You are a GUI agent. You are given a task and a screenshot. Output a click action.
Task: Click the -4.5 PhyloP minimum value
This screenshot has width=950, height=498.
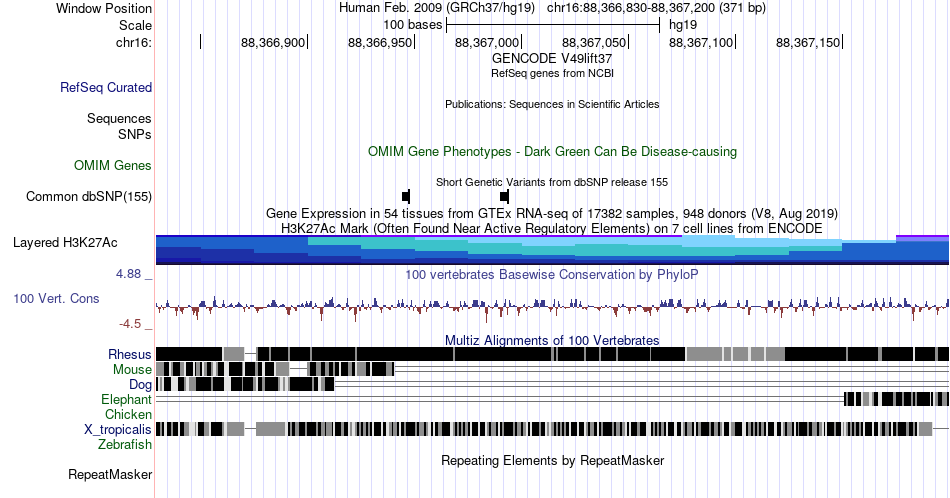pos(130,324)
